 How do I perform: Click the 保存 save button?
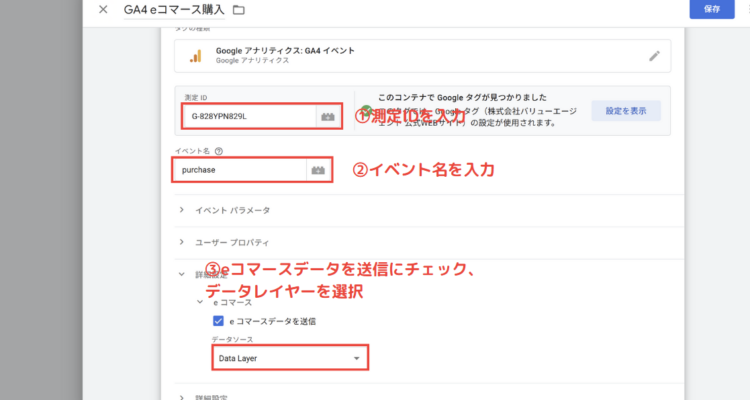[x=712, y=9]
